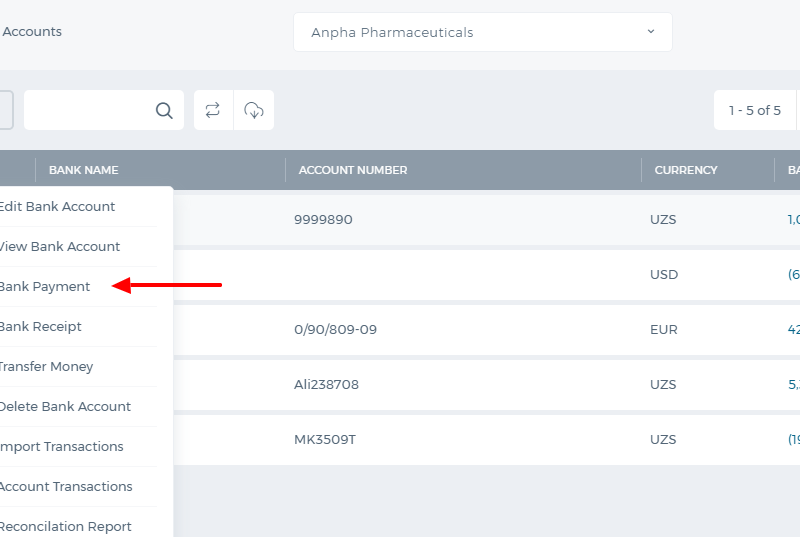Choose View Bank Account menu entry
This screenshot has height=537, width=800.
click(60, 246)
